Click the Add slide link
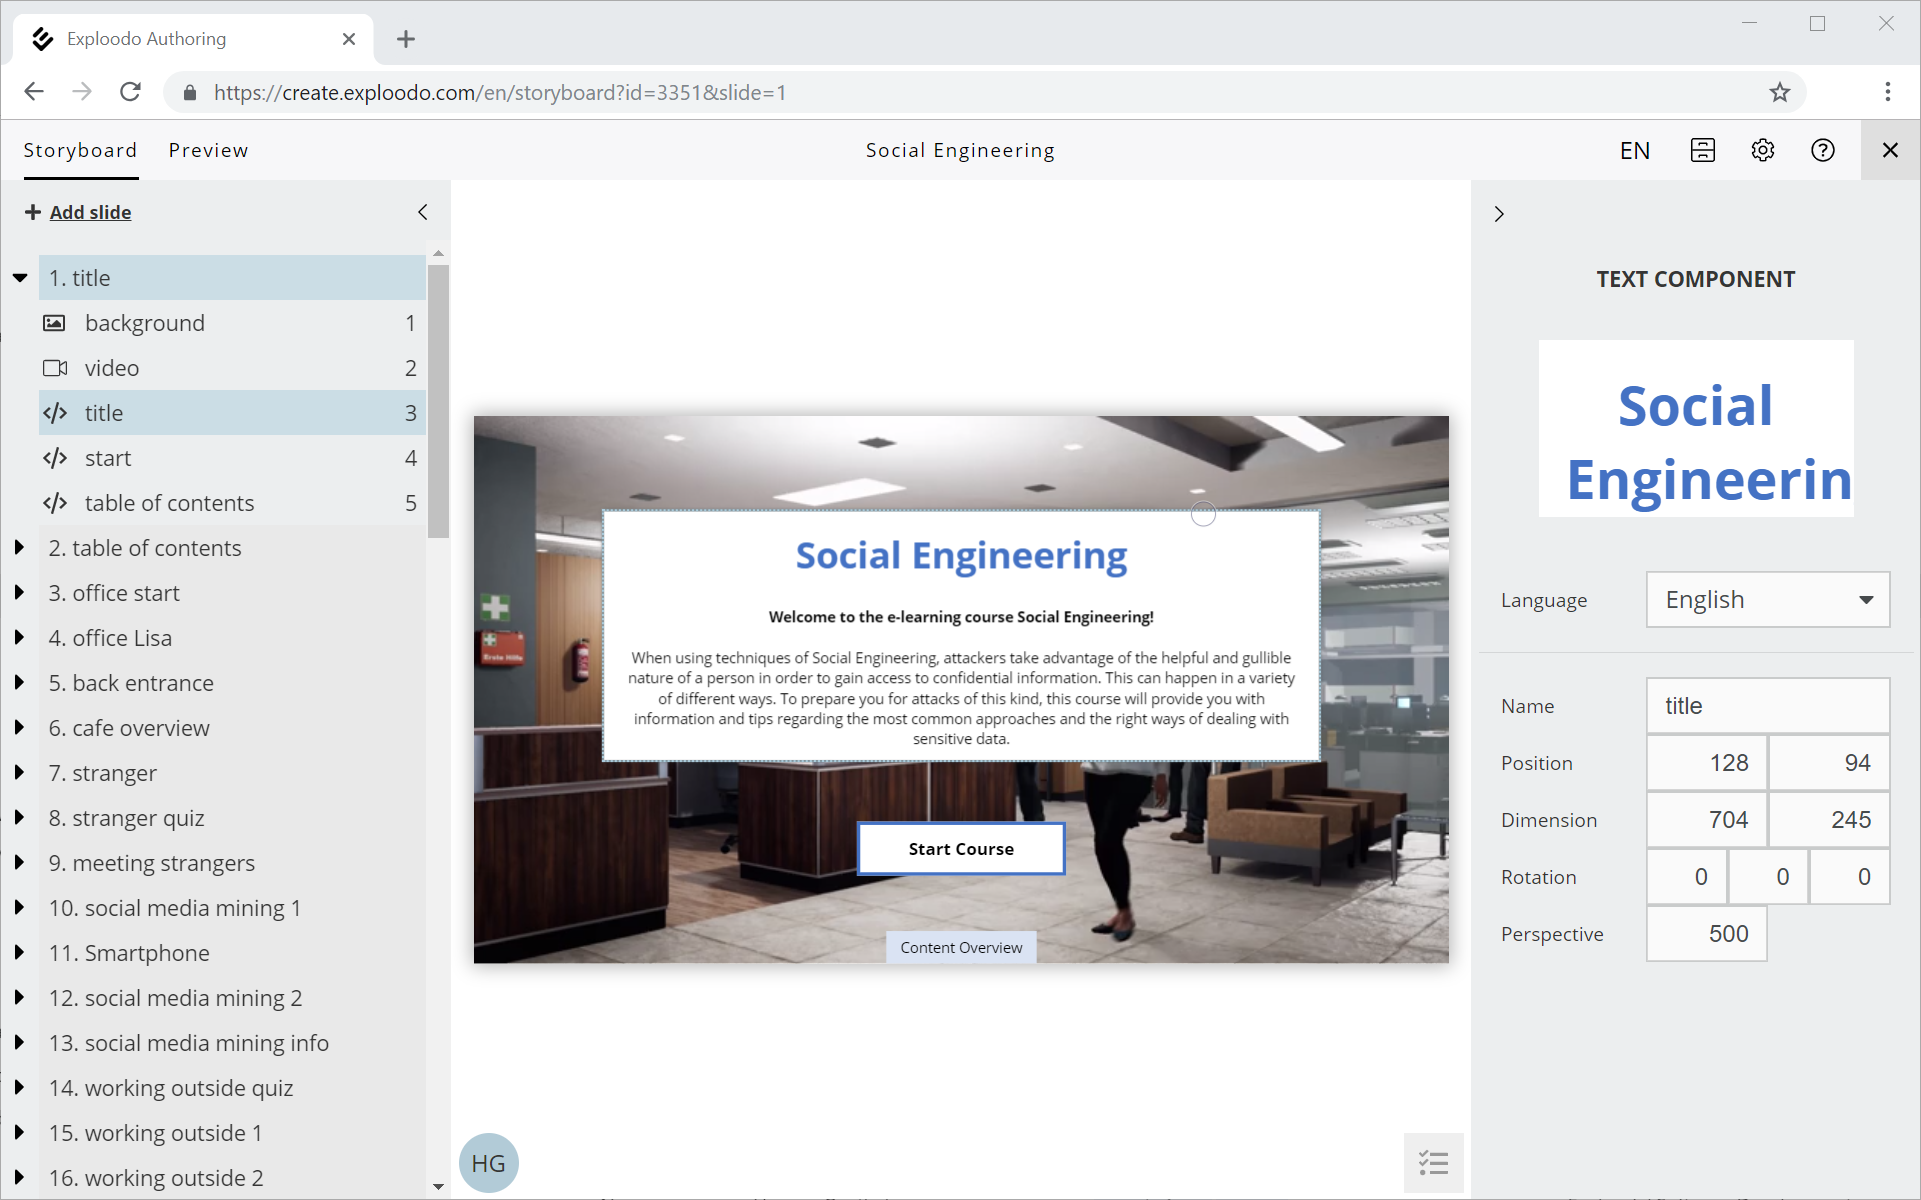This screenshot has width=1921, height=1200. (x=90, y=212)
